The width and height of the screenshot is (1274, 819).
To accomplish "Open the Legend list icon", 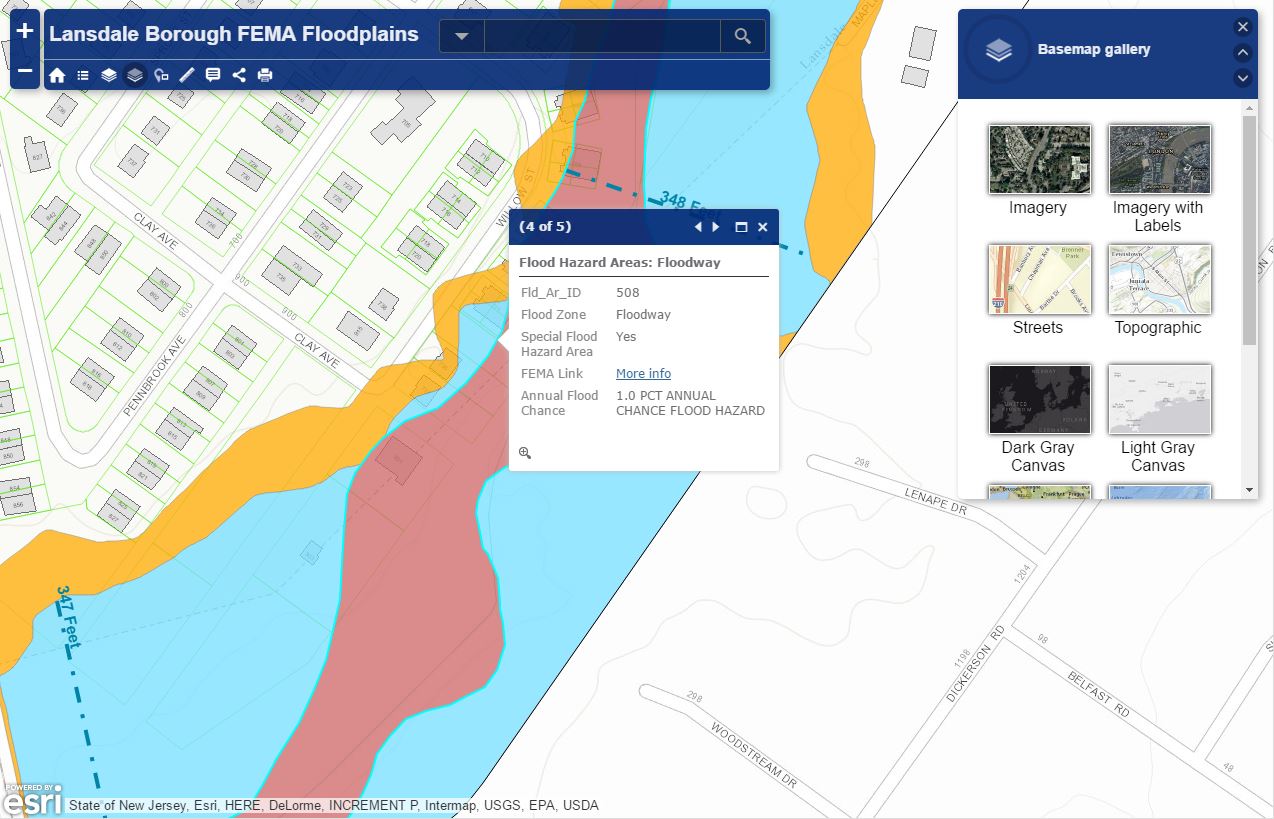I will coord(83,75).
